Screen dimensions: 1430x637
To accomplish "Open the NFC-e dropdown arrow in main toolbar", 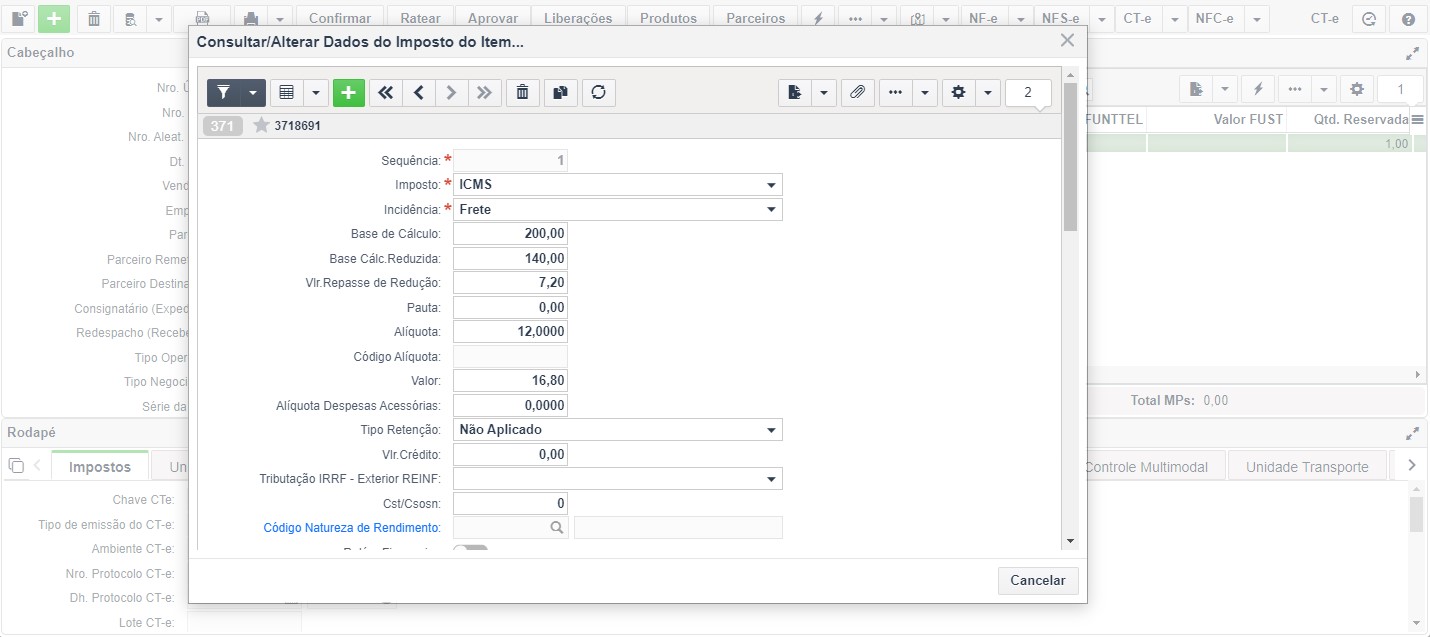I will click(1257, 18).
